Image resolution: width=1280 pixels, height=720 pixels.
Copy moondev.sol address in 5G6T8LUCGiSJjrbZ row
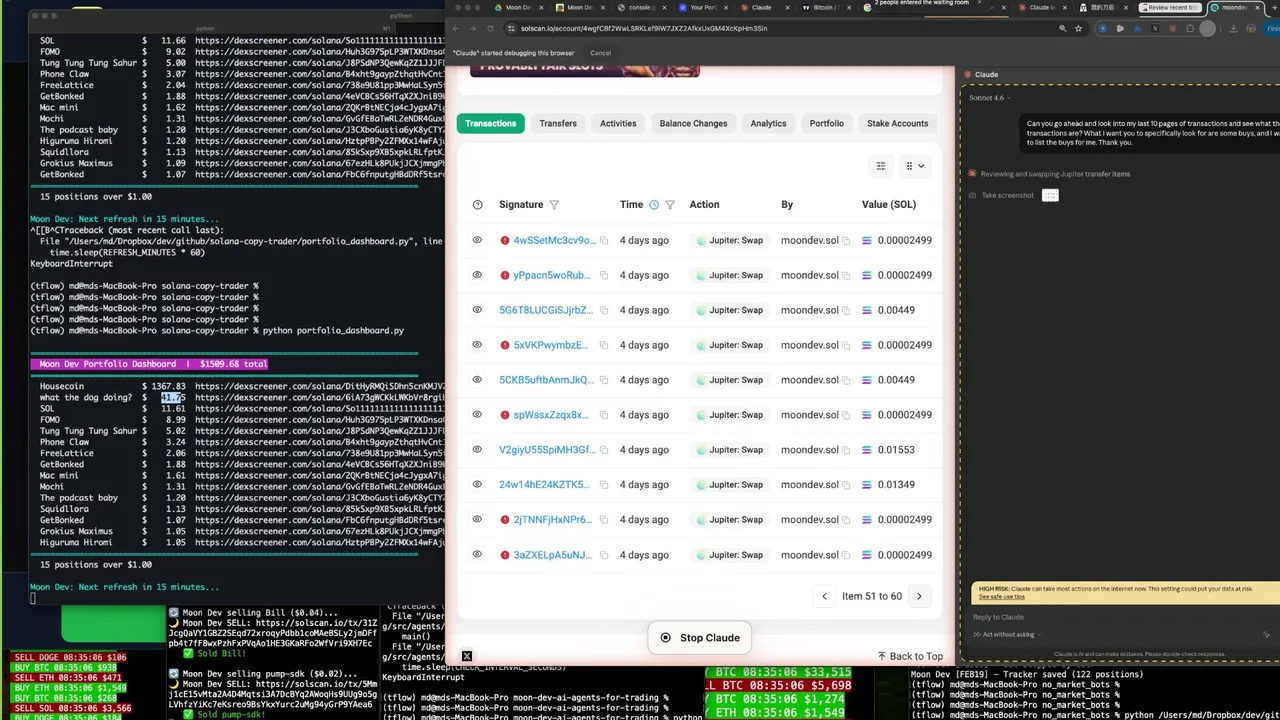[846, 311]
